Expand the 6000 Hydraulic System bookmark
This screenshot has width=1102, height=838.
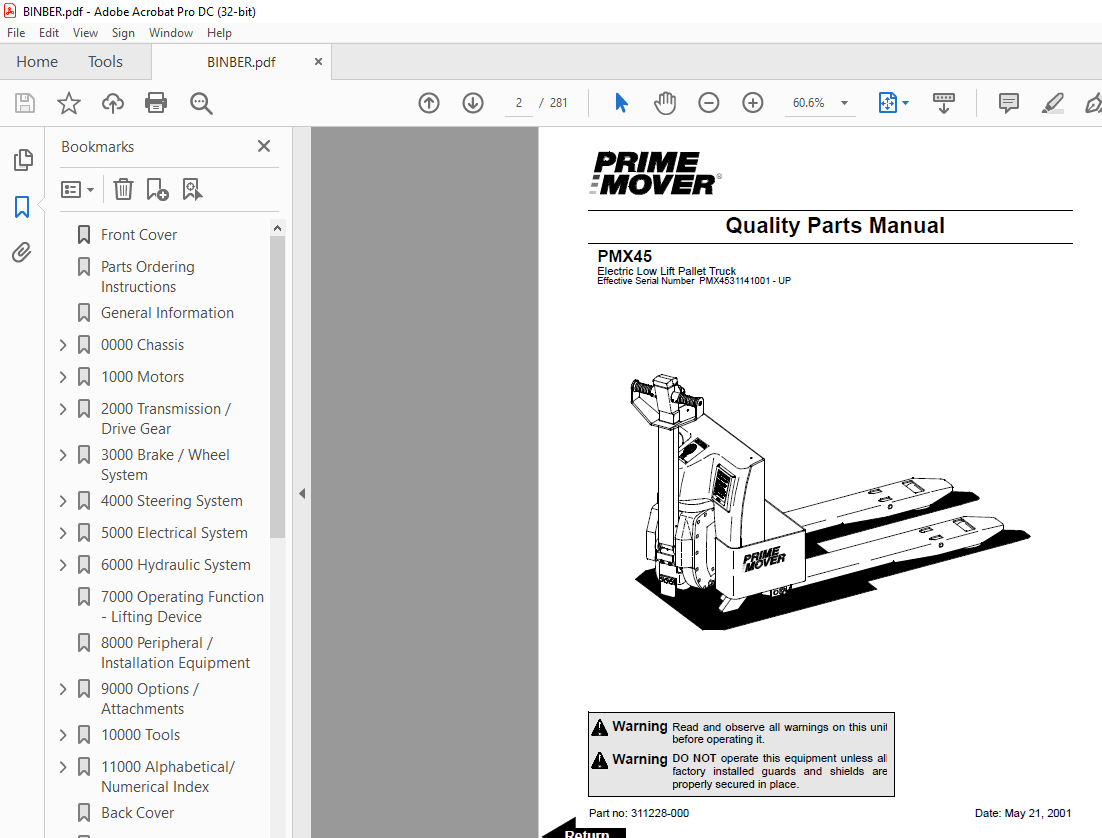pos(63,565)
